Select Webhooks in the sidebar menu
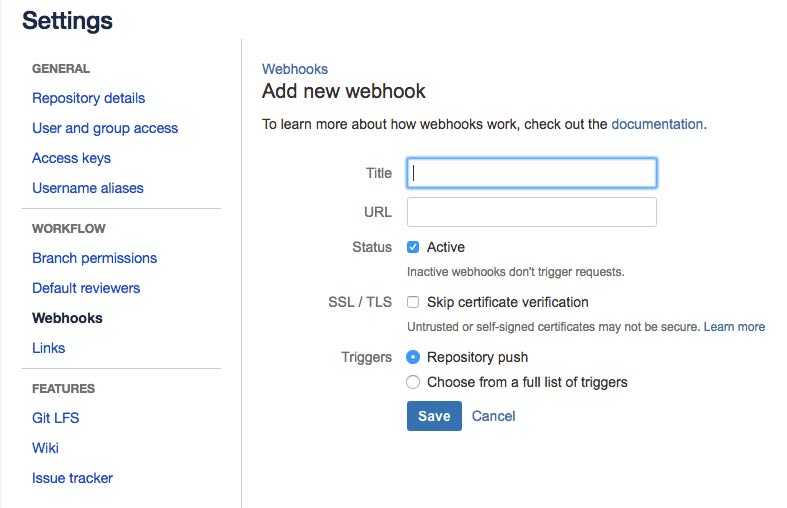Viewport: 787px width, 508px height. tap(67, 318)
